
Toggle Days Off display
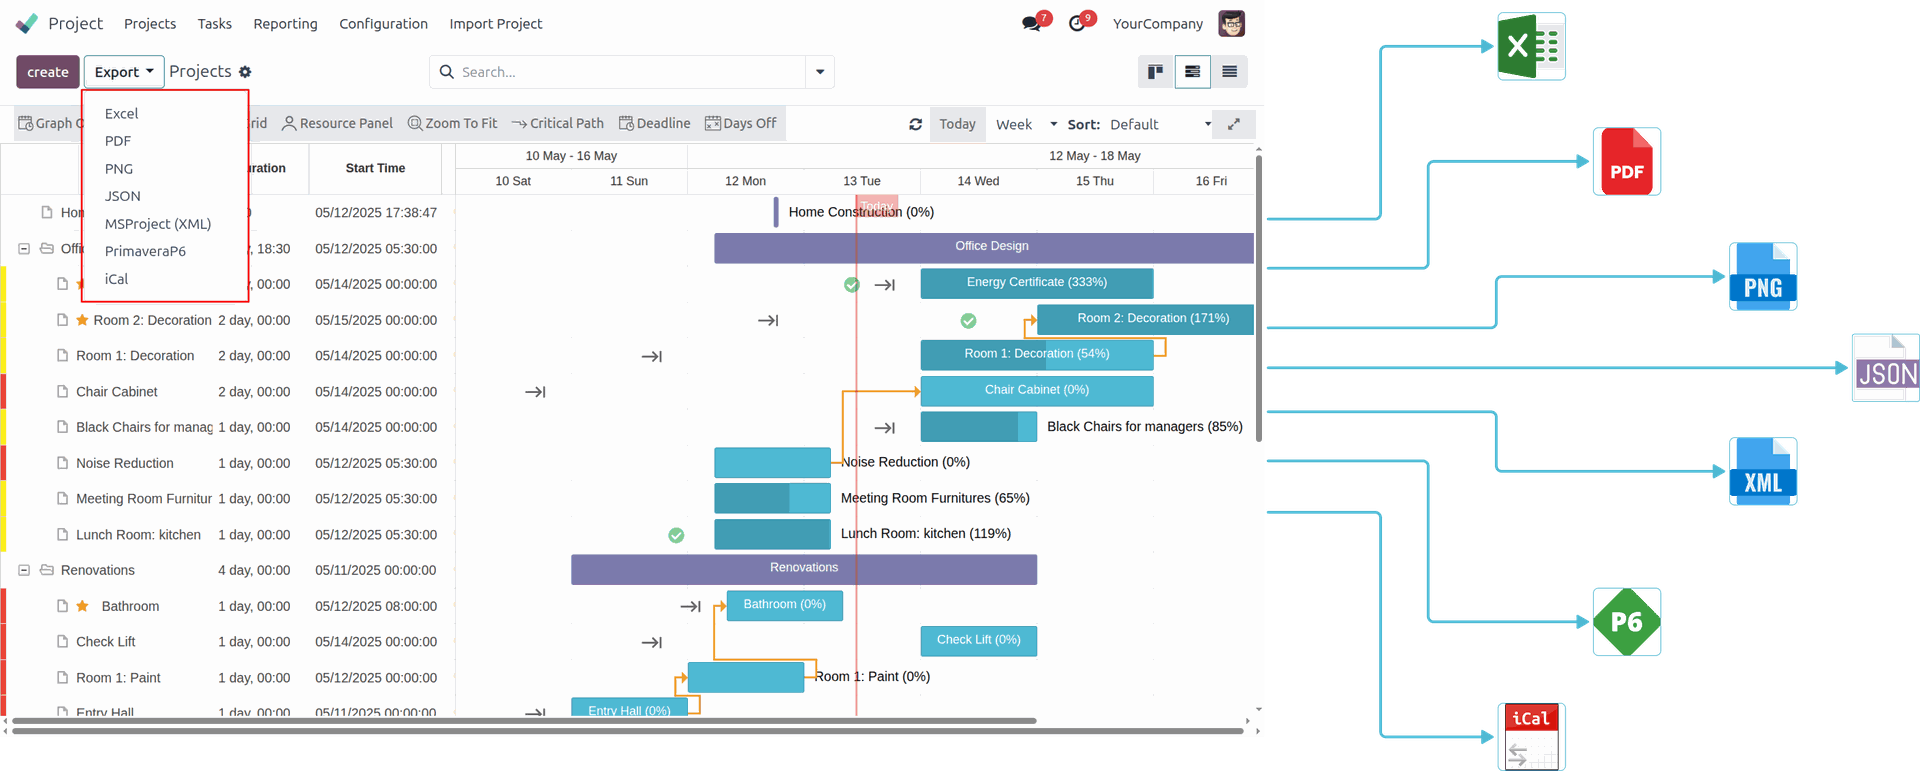pyautogui.click(x=740, y=123)
